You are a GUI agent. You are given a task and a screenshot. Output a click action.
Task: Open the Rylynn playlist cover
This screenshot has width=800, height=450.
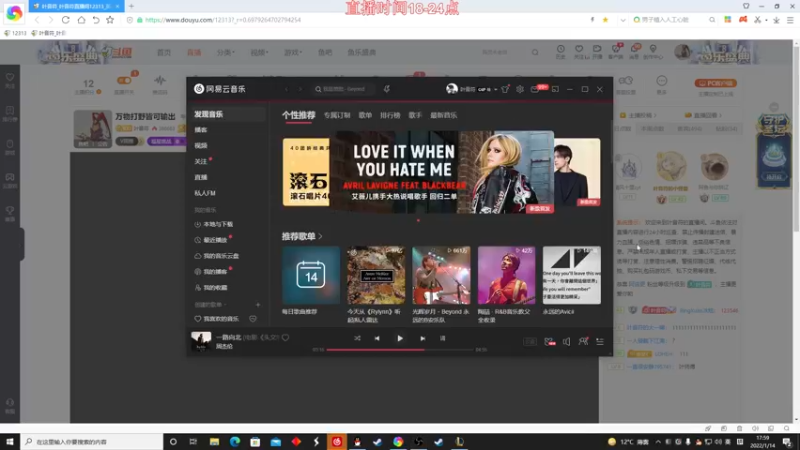pos(376,276)
